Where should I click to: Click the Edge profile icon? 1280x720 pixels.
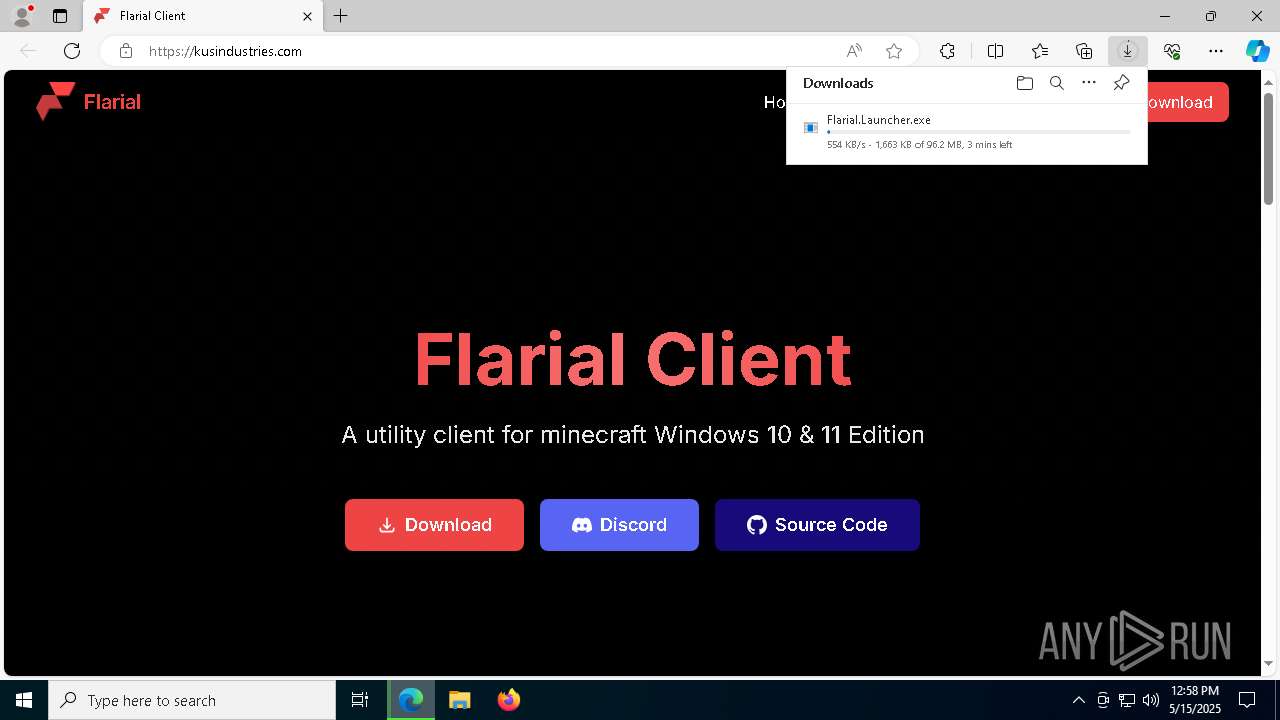point(22,16)
